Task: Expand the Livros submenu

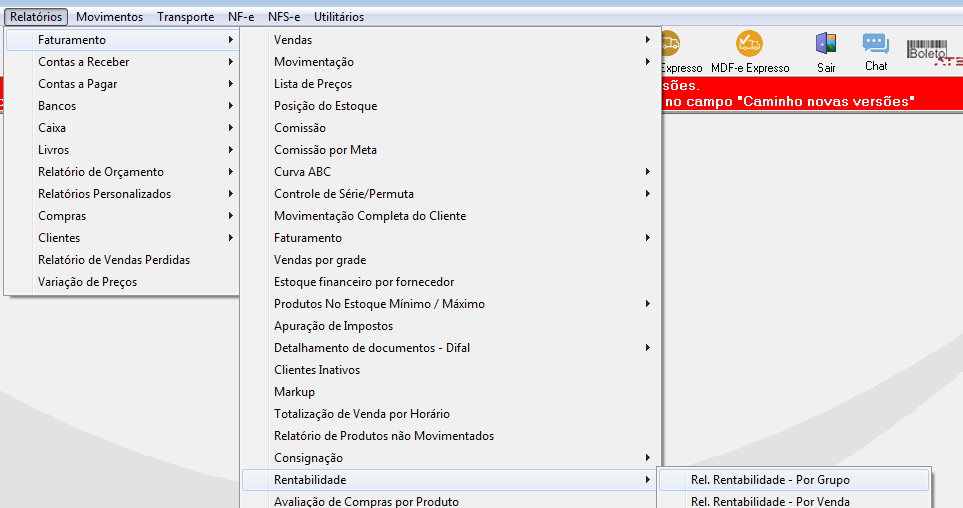Action: click(122, 150)
